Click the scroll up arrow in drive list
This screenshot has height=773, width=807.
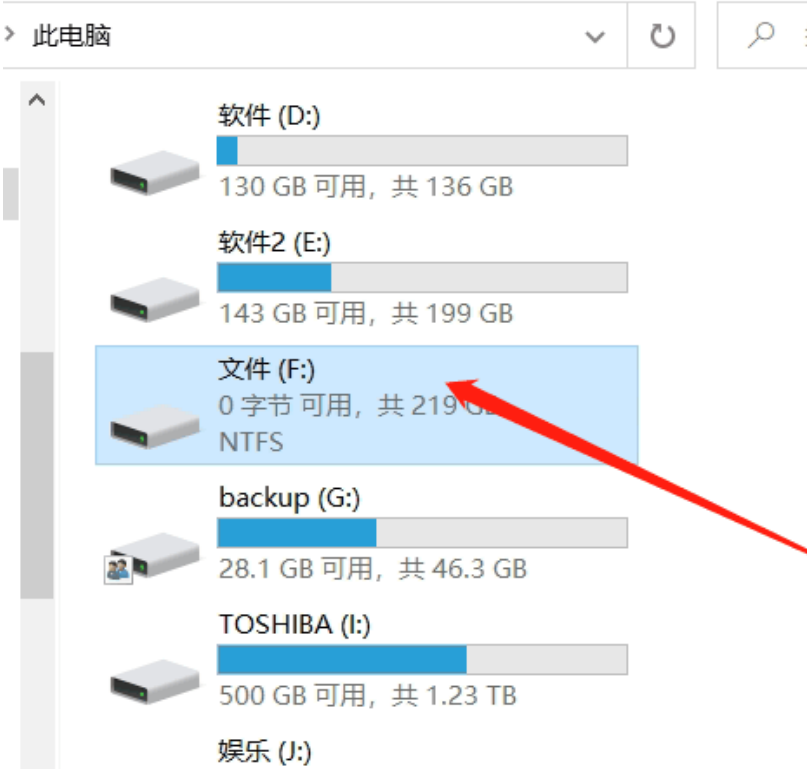[37, 100]
